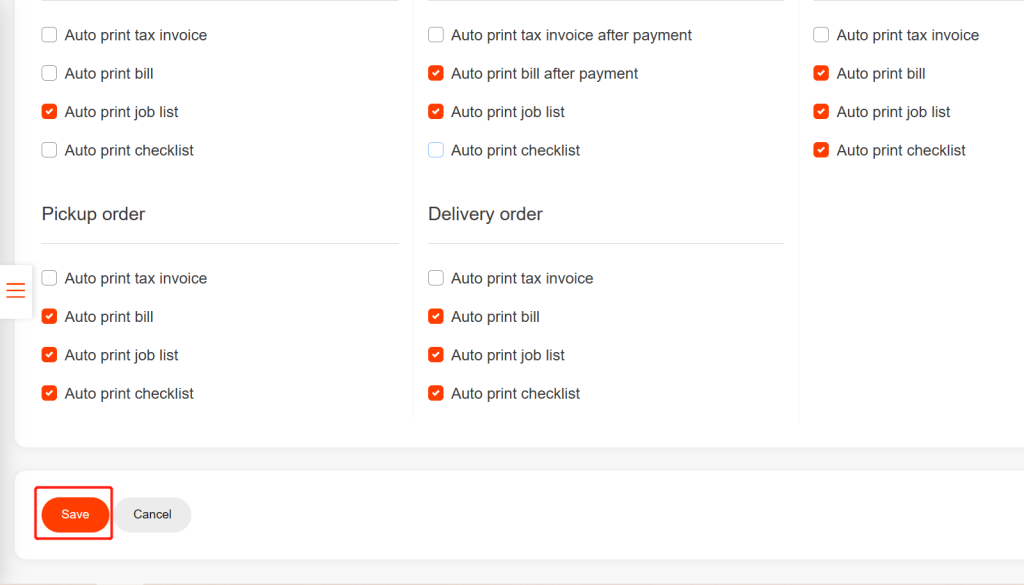This screenshot has width=1024, height=585.
Task: Check Auto print checklist above Delivery order heading
Action: coord(436,151)
